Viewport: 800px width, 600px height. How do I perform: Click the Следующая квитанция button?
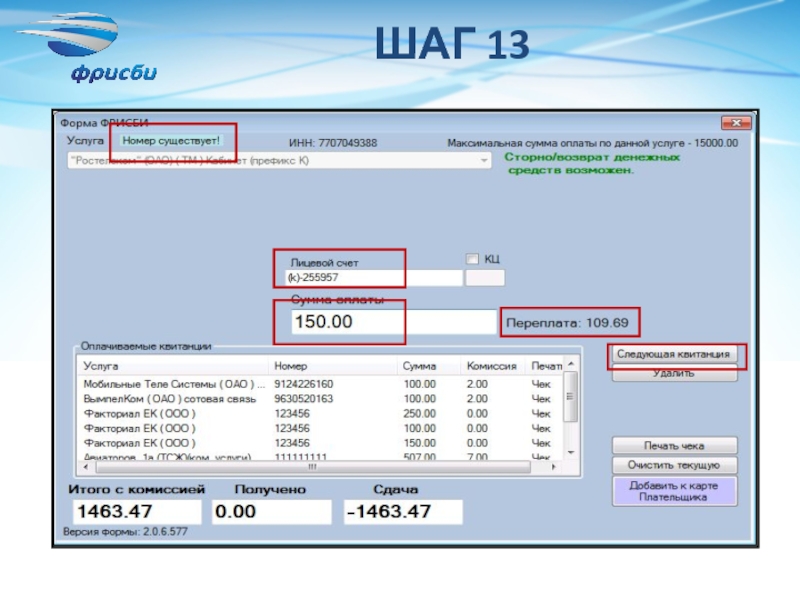pyautogui.click(x=674, y=354)
